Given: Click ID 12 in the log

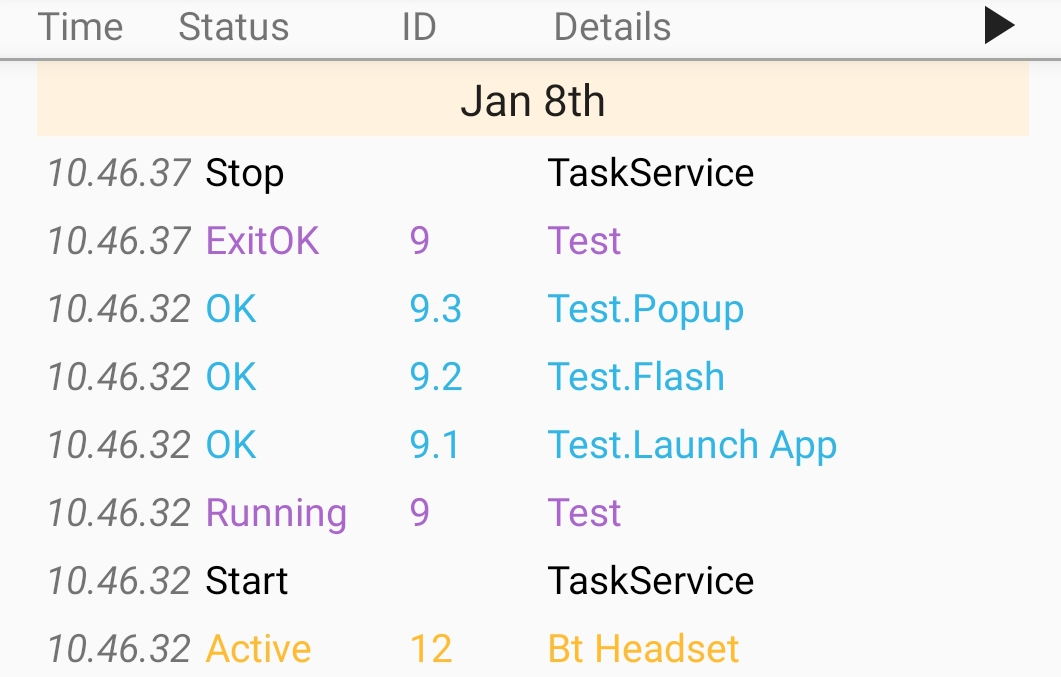Looking at the screenshot, I should click(431, 649).
